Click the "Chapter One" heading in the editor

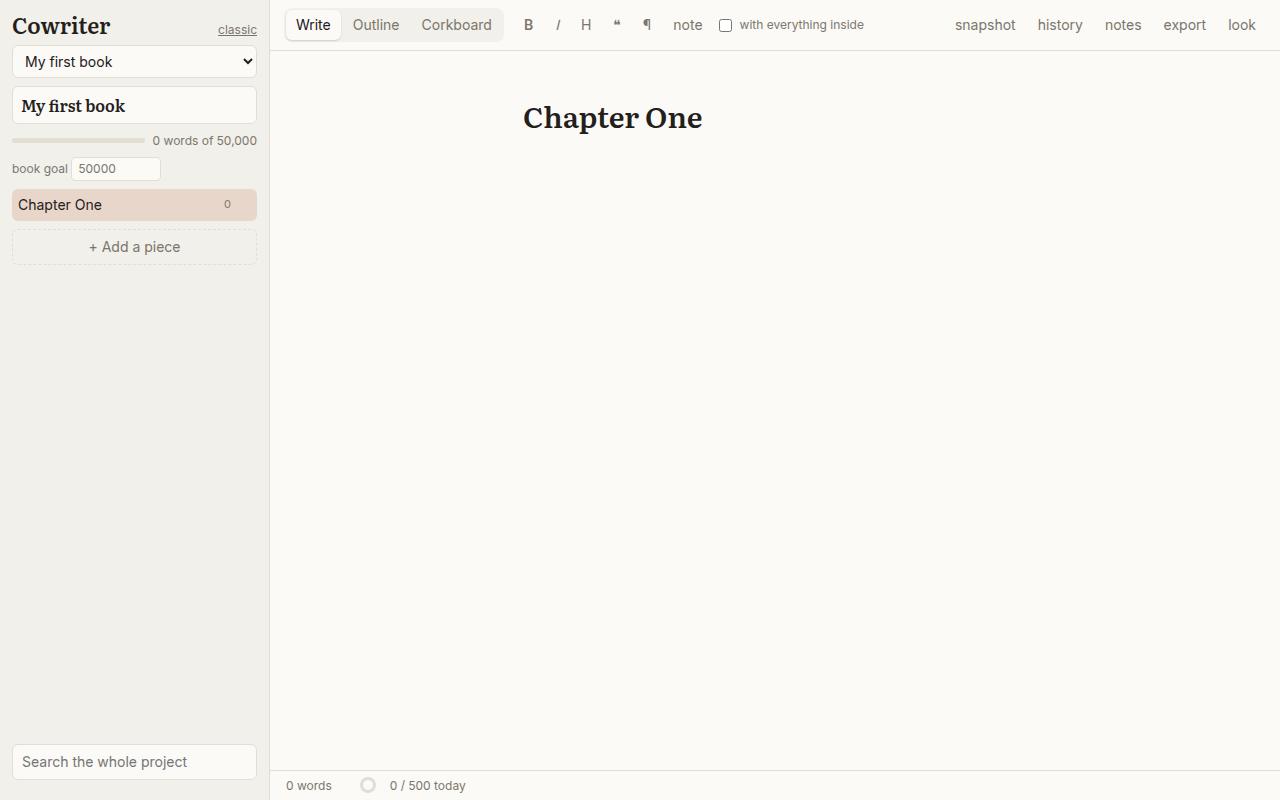point(613,118)
